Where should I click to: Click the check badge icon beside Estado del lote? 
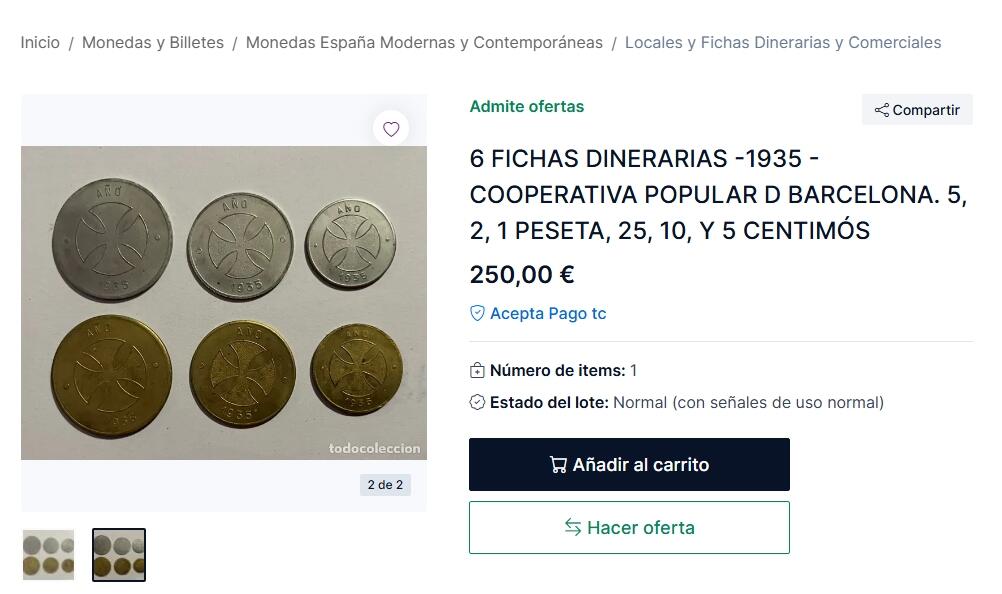point(477,403)
